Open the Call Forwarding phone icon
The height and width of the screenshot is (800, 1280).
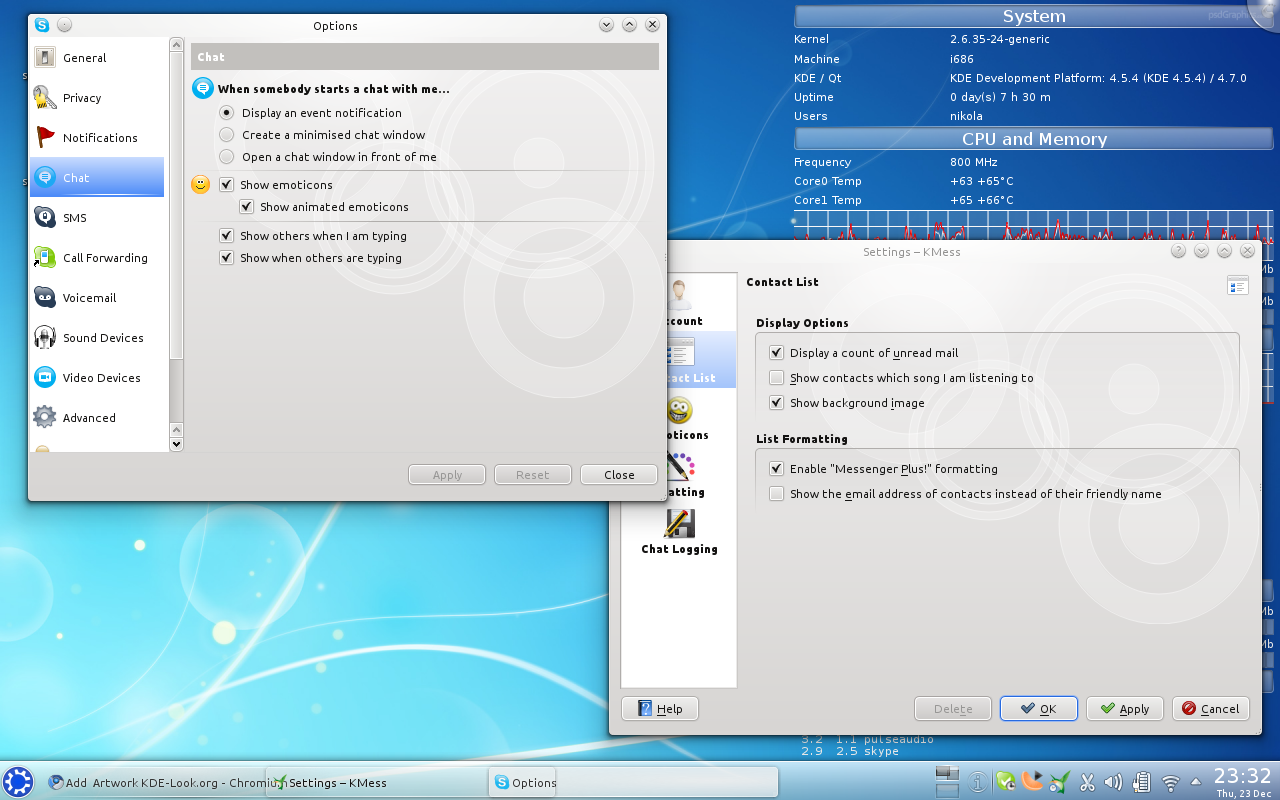coord(45,257)
